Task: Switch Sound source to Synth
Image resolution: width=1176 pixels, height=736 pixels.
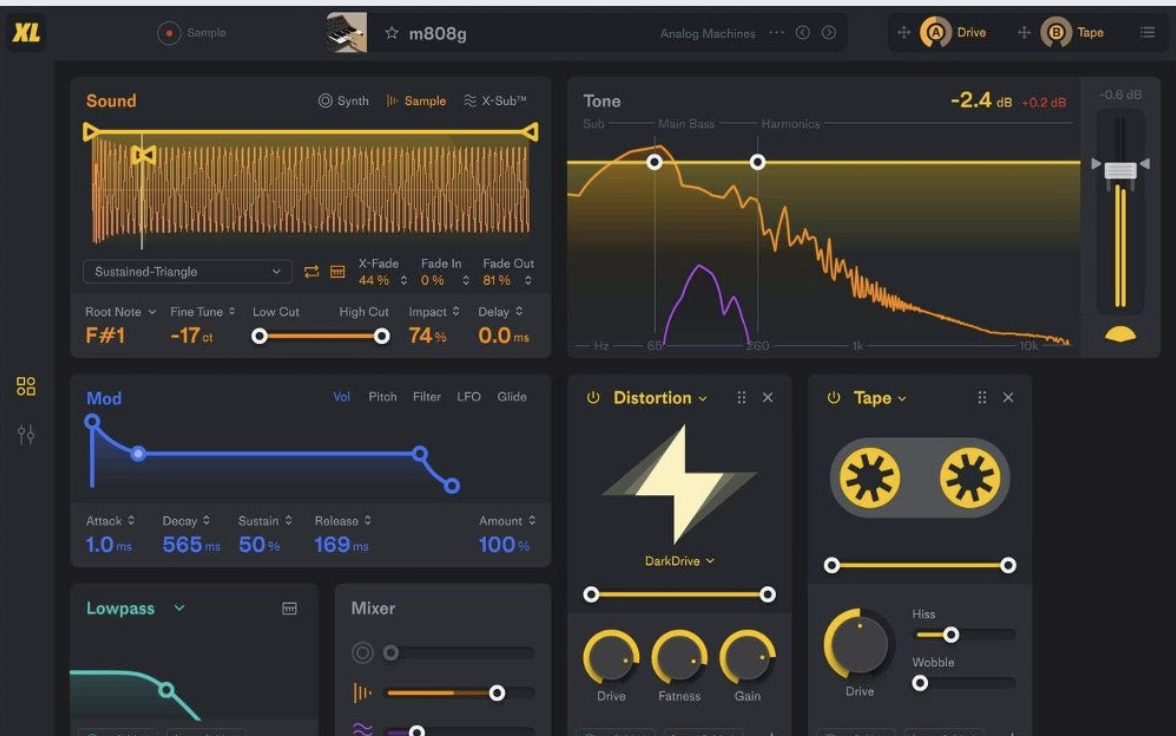Action: click(x=344, y=101)
